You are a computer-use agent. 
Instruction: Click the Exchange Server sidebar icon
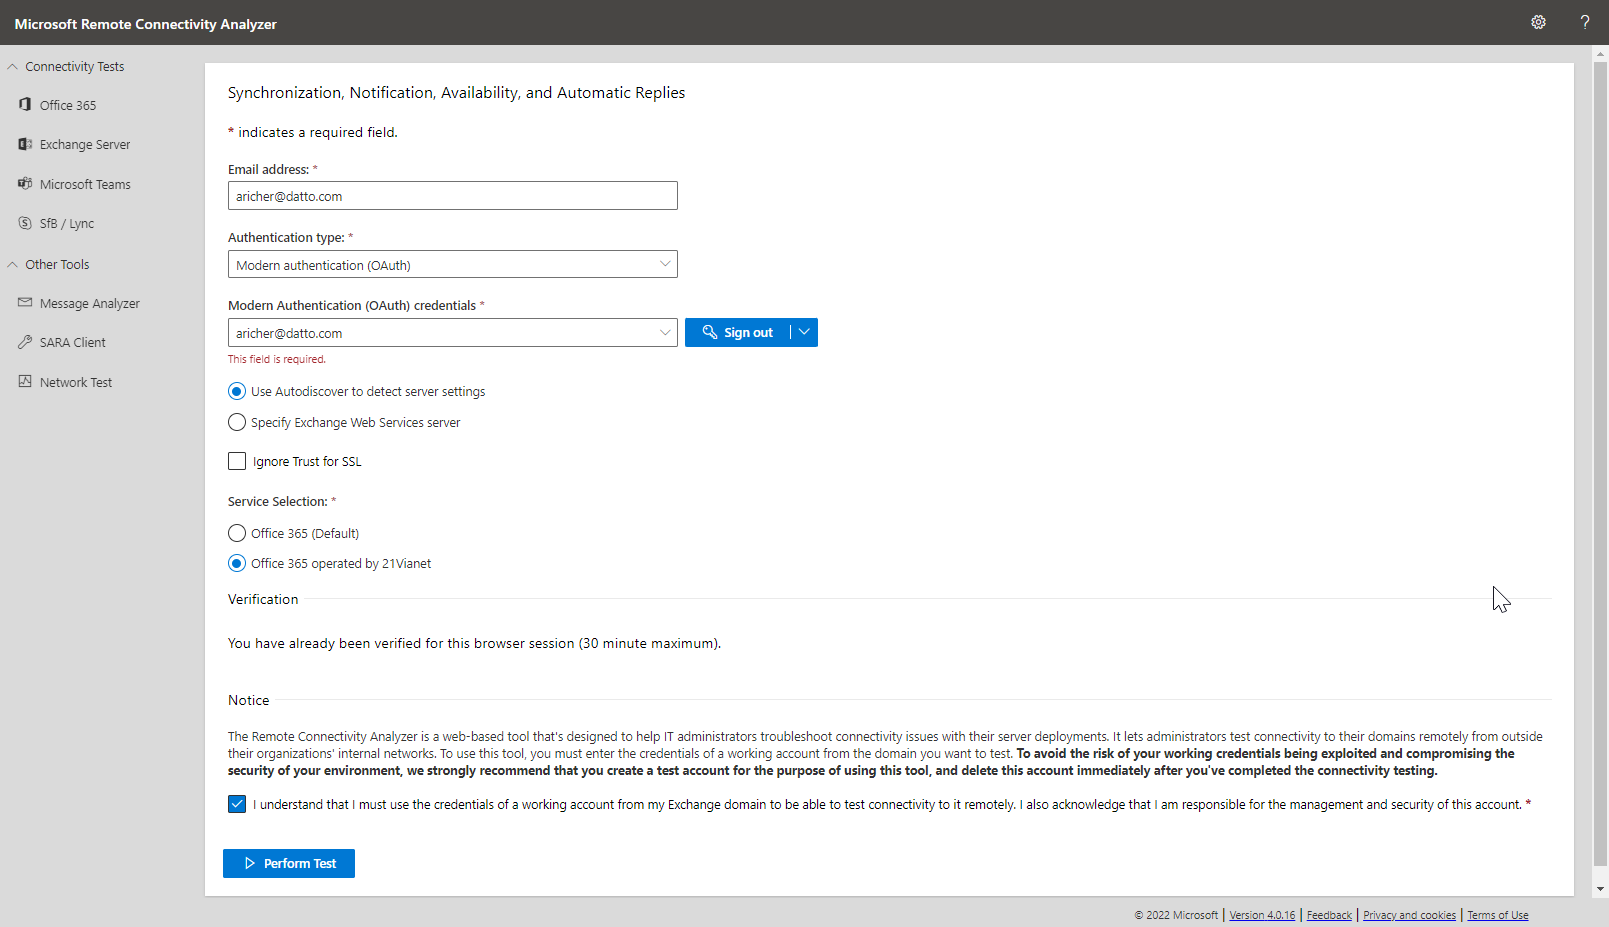(x=25, y=144)
